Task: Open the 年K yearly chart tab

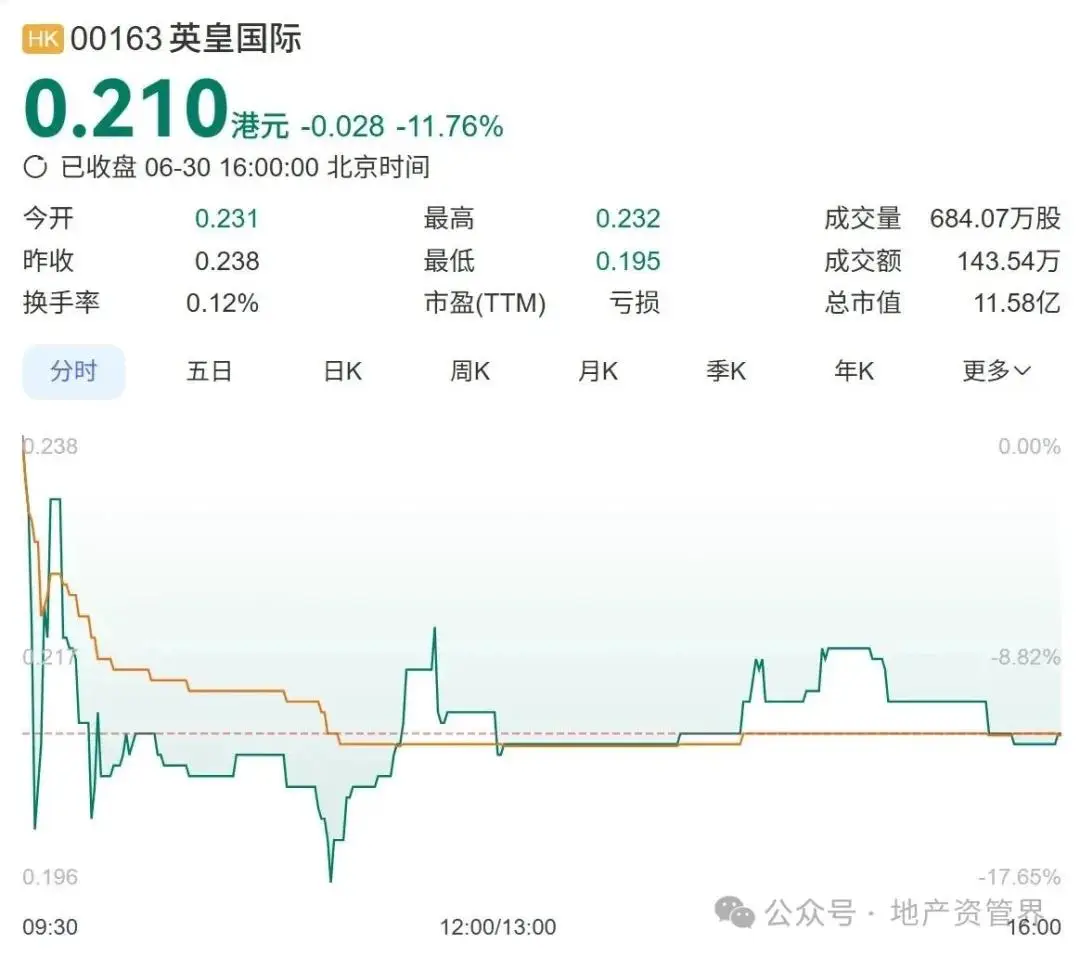Action: 854,371
